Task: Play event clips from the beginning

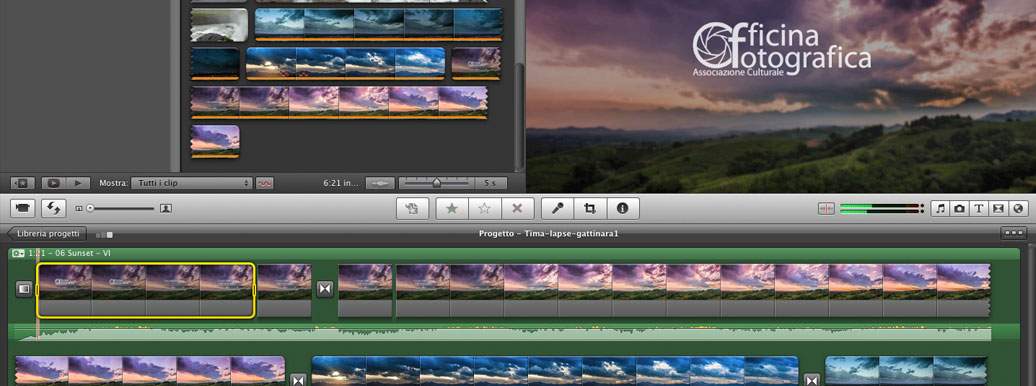Action: [x=78, y=183]
